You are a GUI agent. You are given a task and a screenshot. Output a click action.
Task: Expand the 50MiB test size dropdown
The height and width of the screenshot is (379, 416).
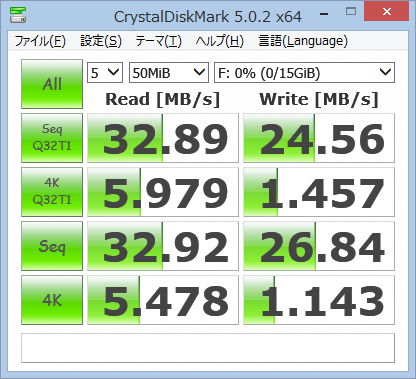tap(169, 73)
